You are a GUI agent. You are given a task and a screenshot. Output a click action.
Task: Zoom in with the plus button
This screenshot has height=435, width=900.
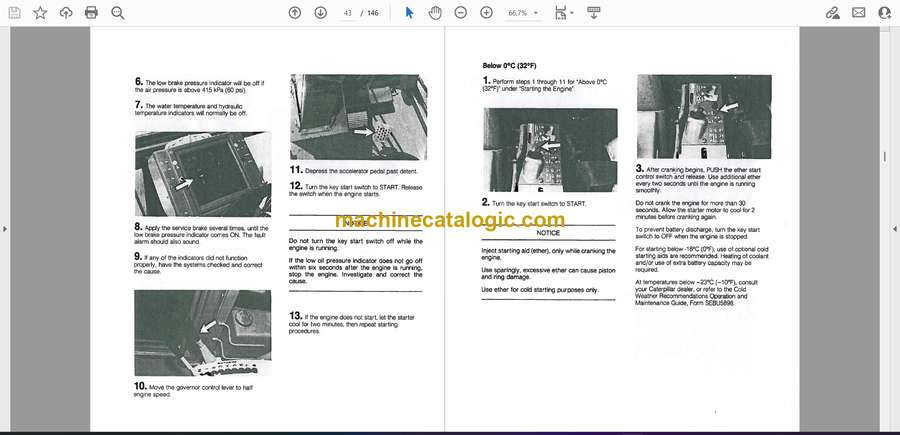coord(486,13)
